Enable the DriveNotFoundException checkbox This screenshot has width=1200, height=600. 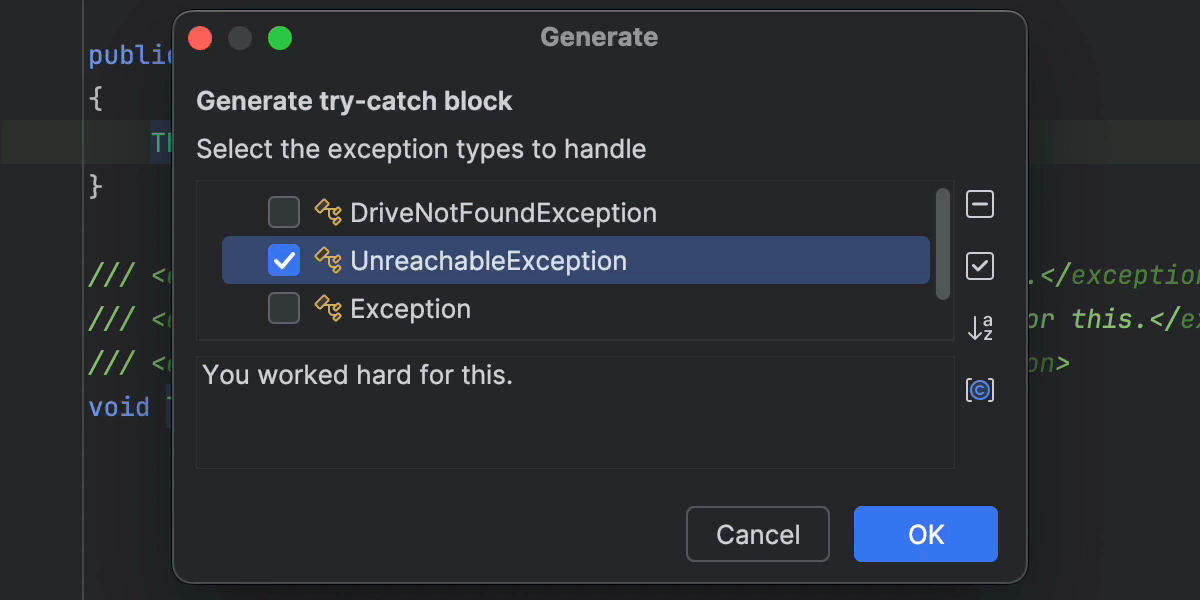pos(284,212)
